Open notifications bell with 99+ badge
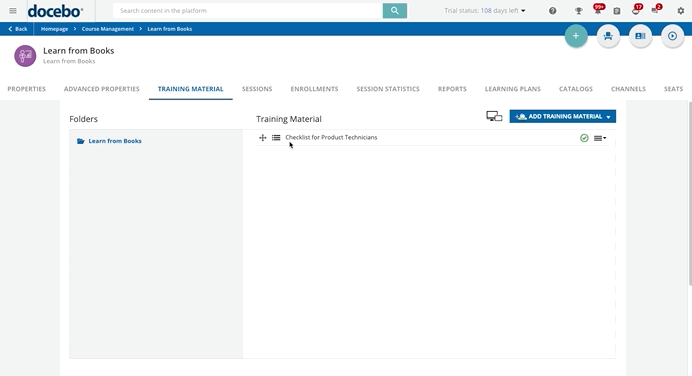Screen dimensions: 692x376 [x=598, y=10]
